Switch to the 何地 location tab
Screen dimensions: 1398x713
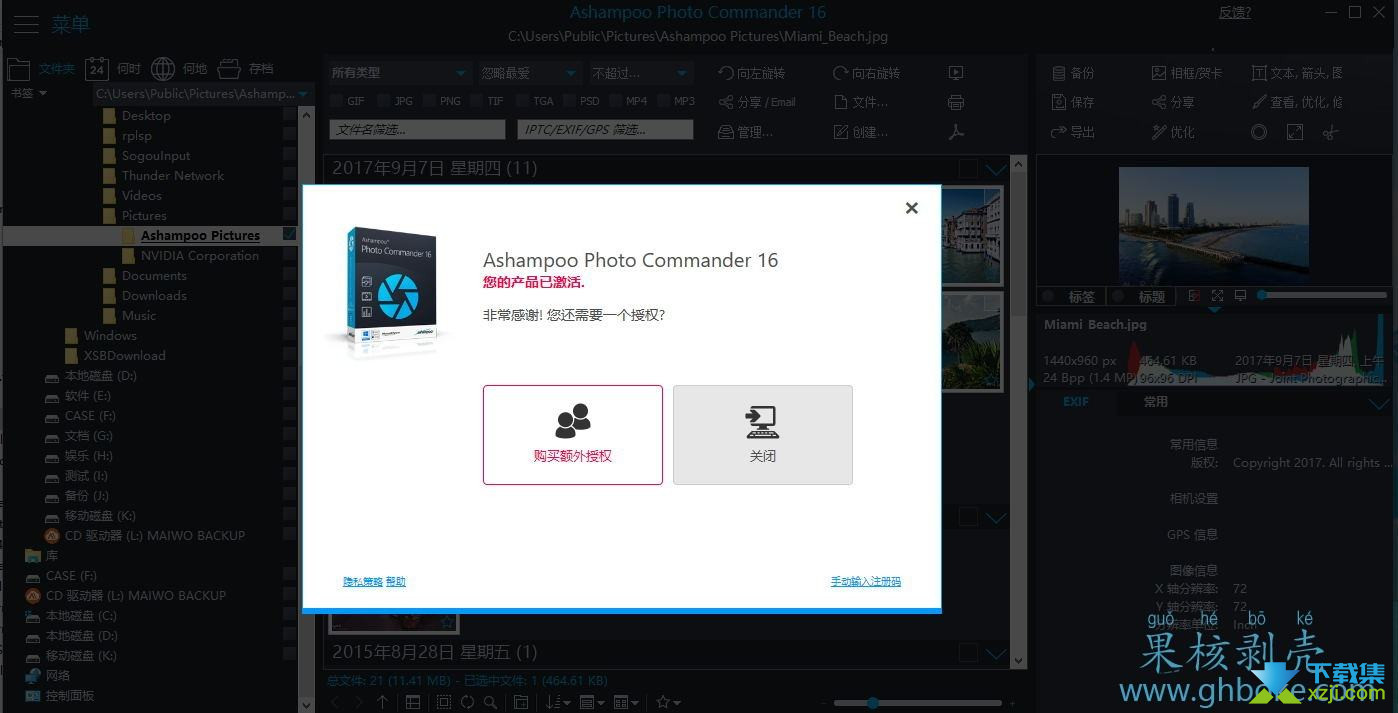(x=179, y=69)
